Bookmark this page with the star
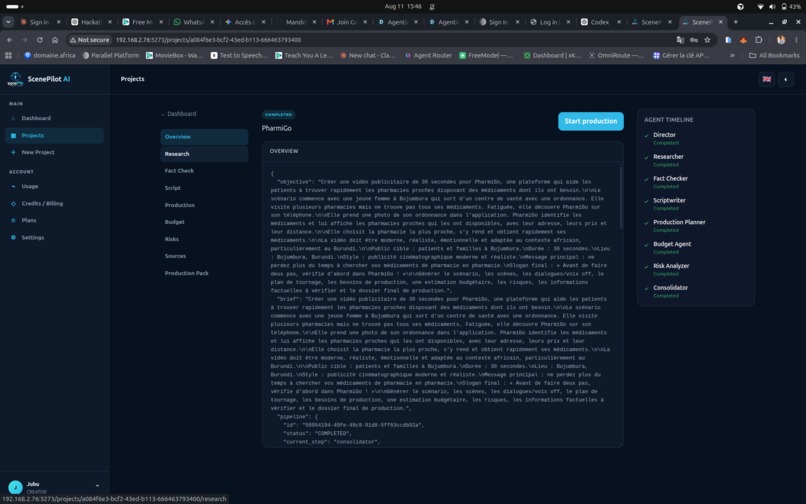 click(707, 40)
